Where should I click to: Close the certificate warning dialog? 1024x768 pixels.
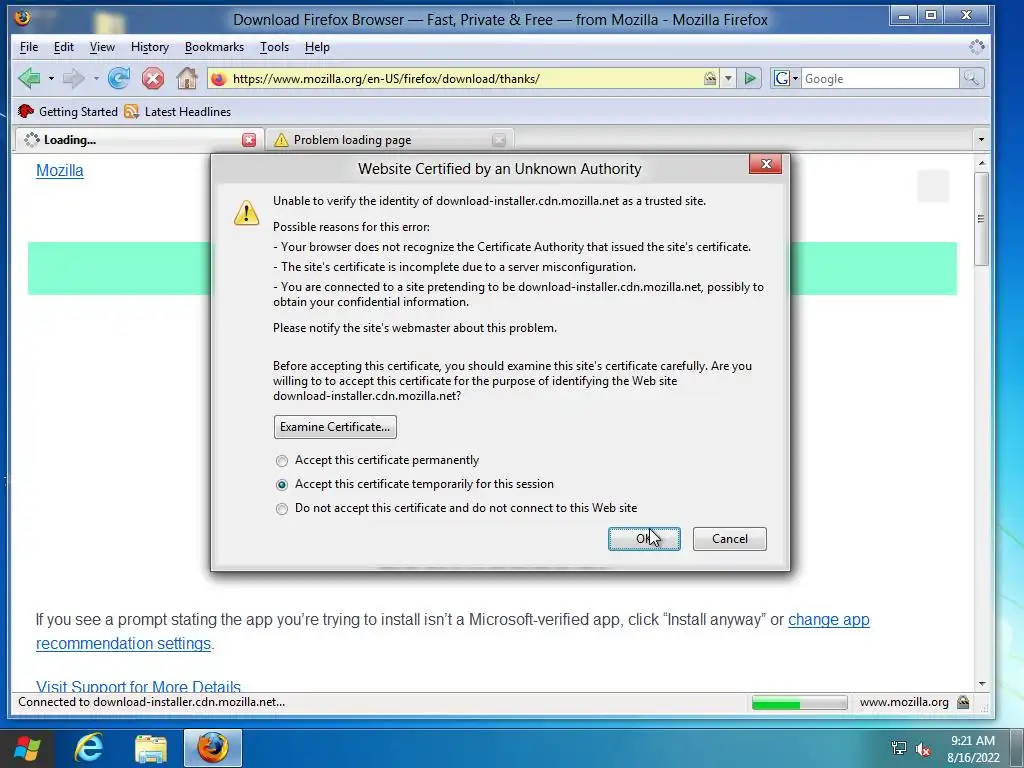[x=765, y=164]
